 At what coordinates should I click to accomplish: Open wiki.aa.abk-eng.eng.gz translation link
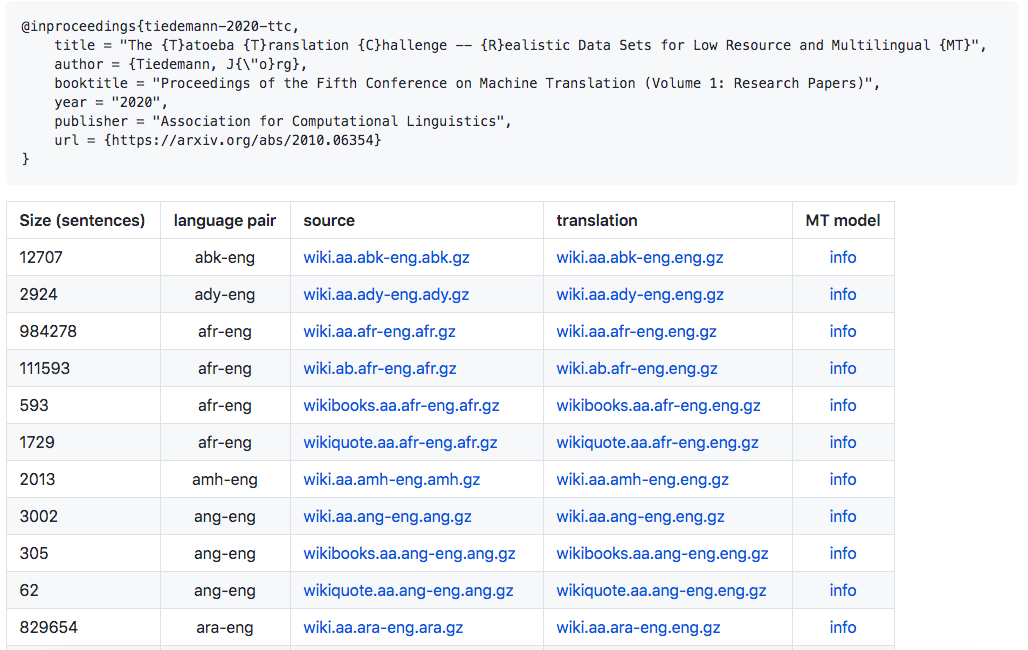pyautogui.click(x=639, y=258)
